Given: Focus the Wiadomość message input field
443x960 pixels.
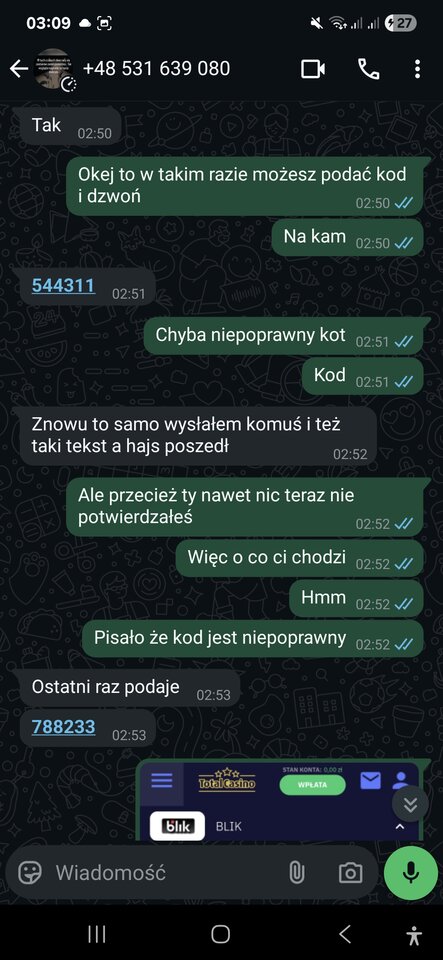Looking at the screenshot, I should click(165, 872).
